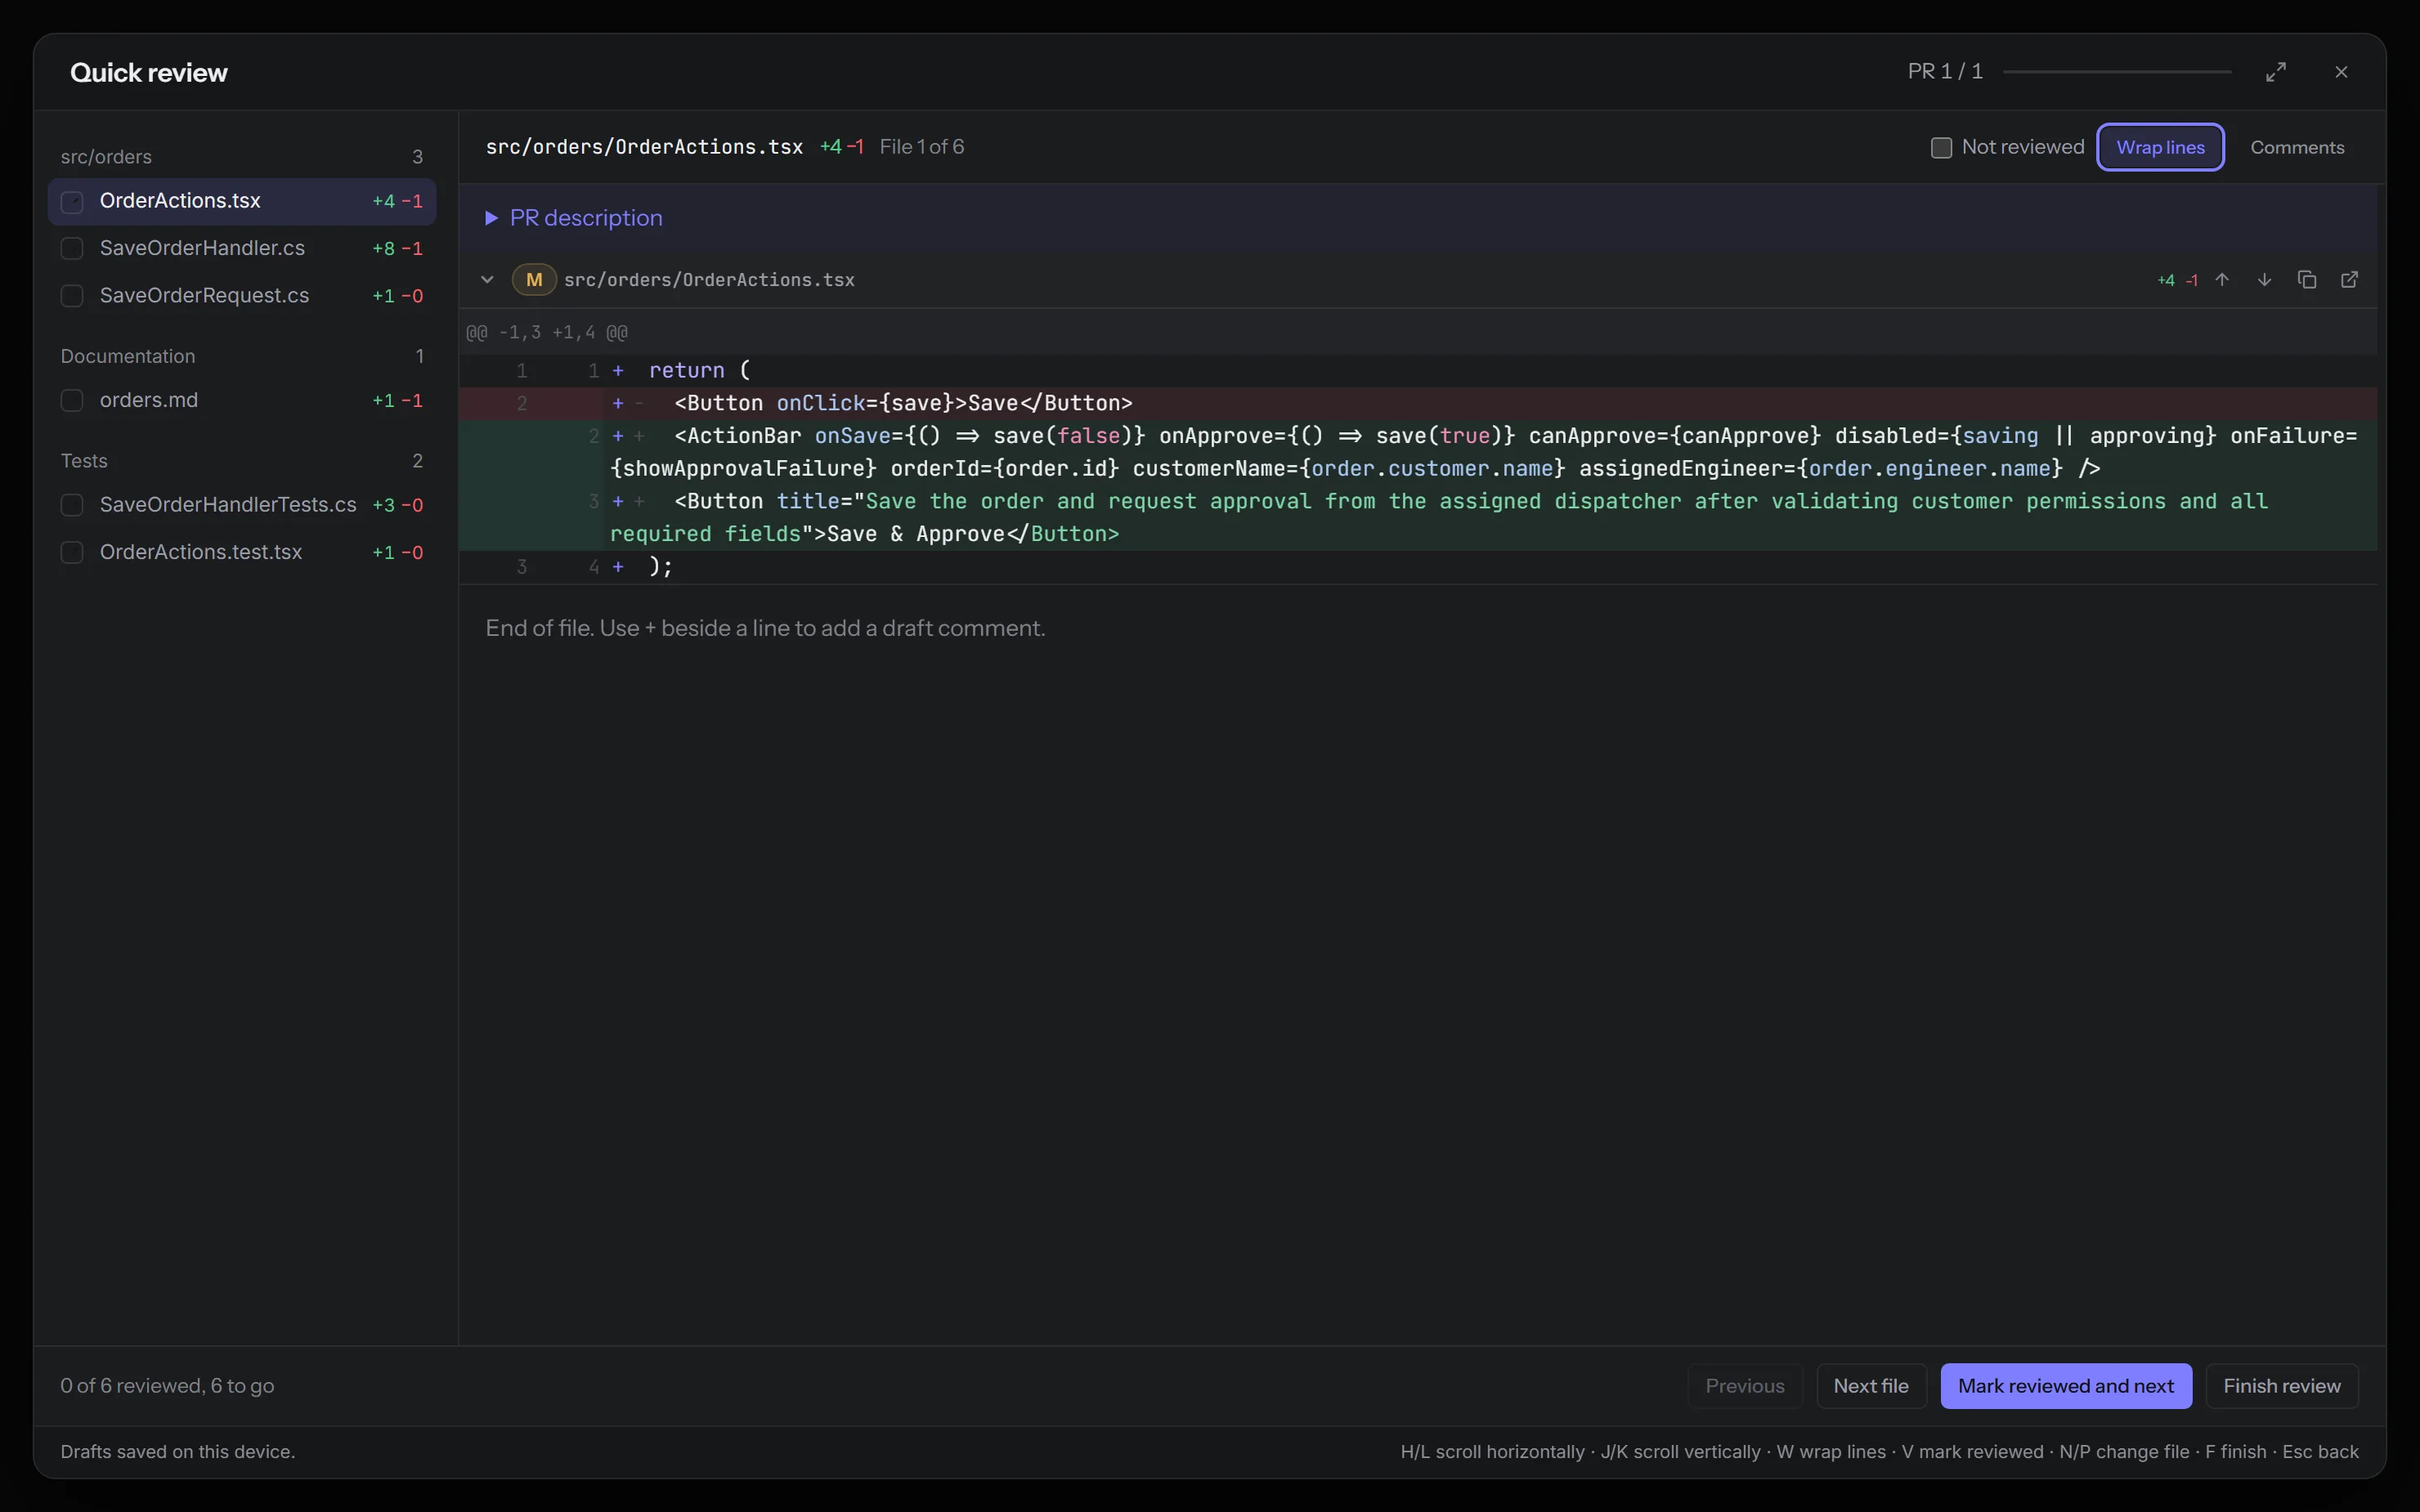Click the 'File 1 of 6' indicator
The image size is (2420, 1512).
[921, 147]
